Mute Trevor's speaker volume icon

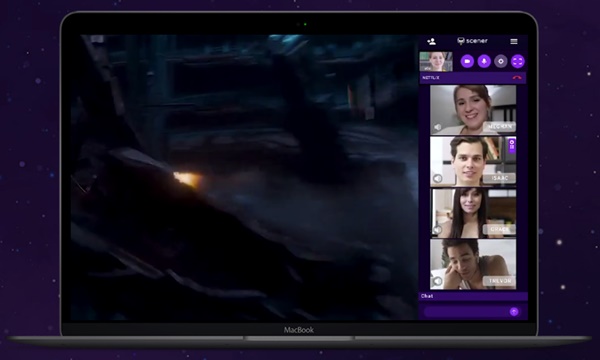click(437, 282)
